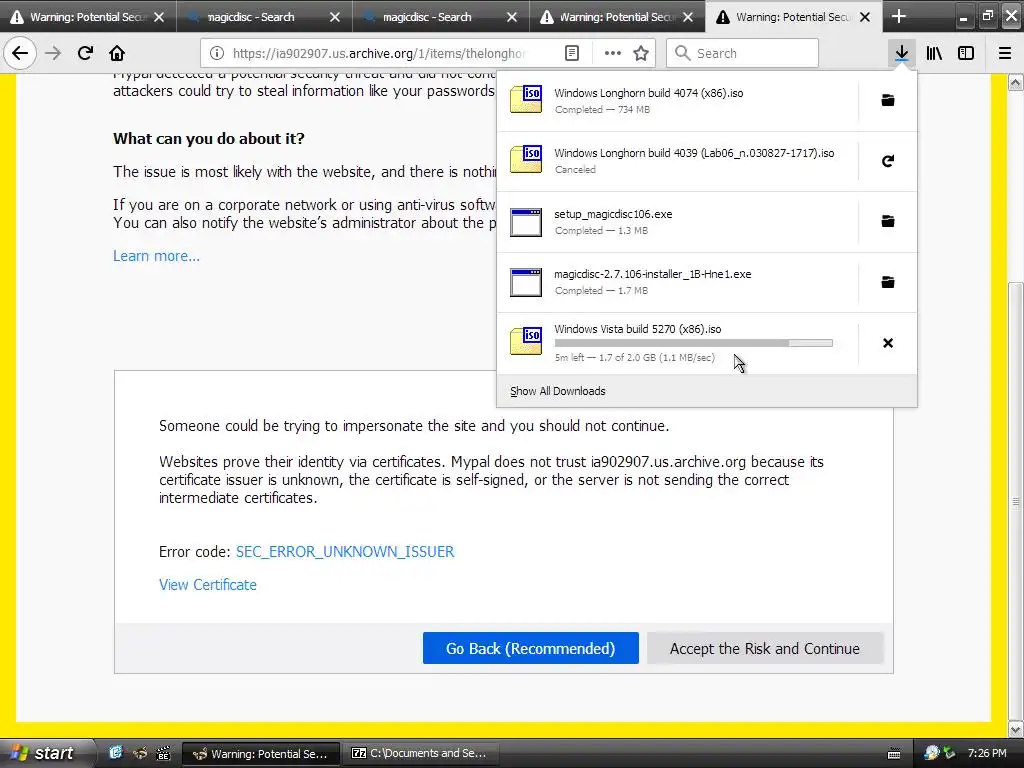Screen dimensions: 1024x768
Task: Switch to Mypal Warning taskbar button
Action: click(261, 754)
